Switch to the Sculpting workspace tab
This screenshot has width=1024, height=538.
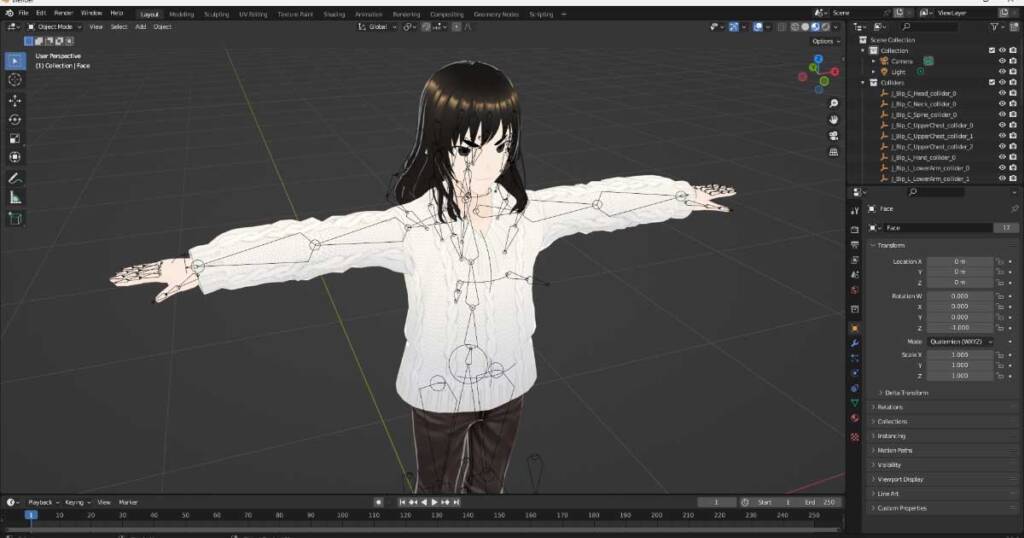(217, 14)
